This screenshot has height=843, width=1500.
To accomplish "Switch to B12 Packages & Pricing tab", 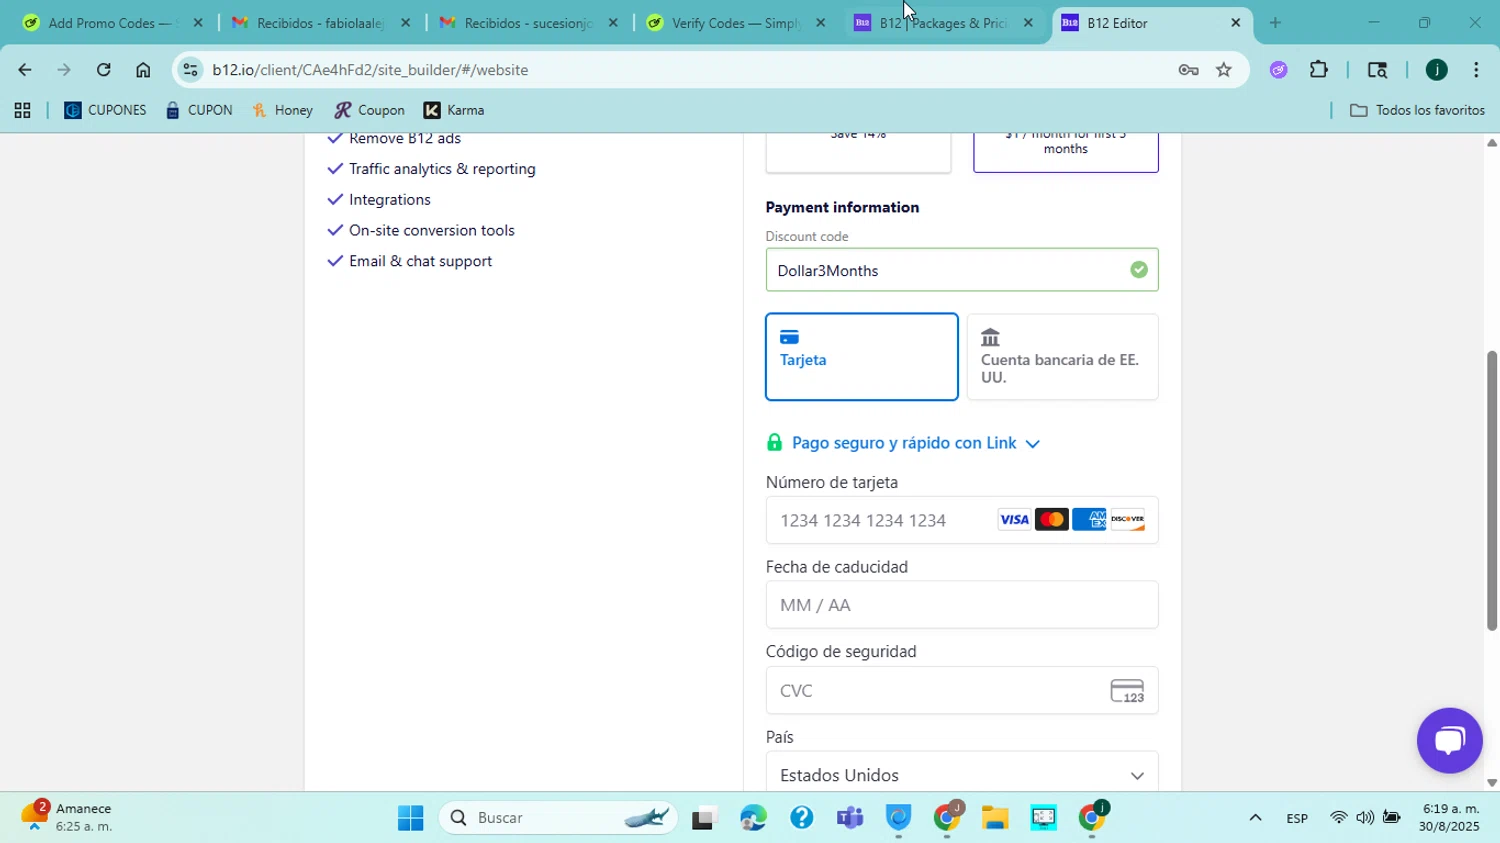I will 942,22.
